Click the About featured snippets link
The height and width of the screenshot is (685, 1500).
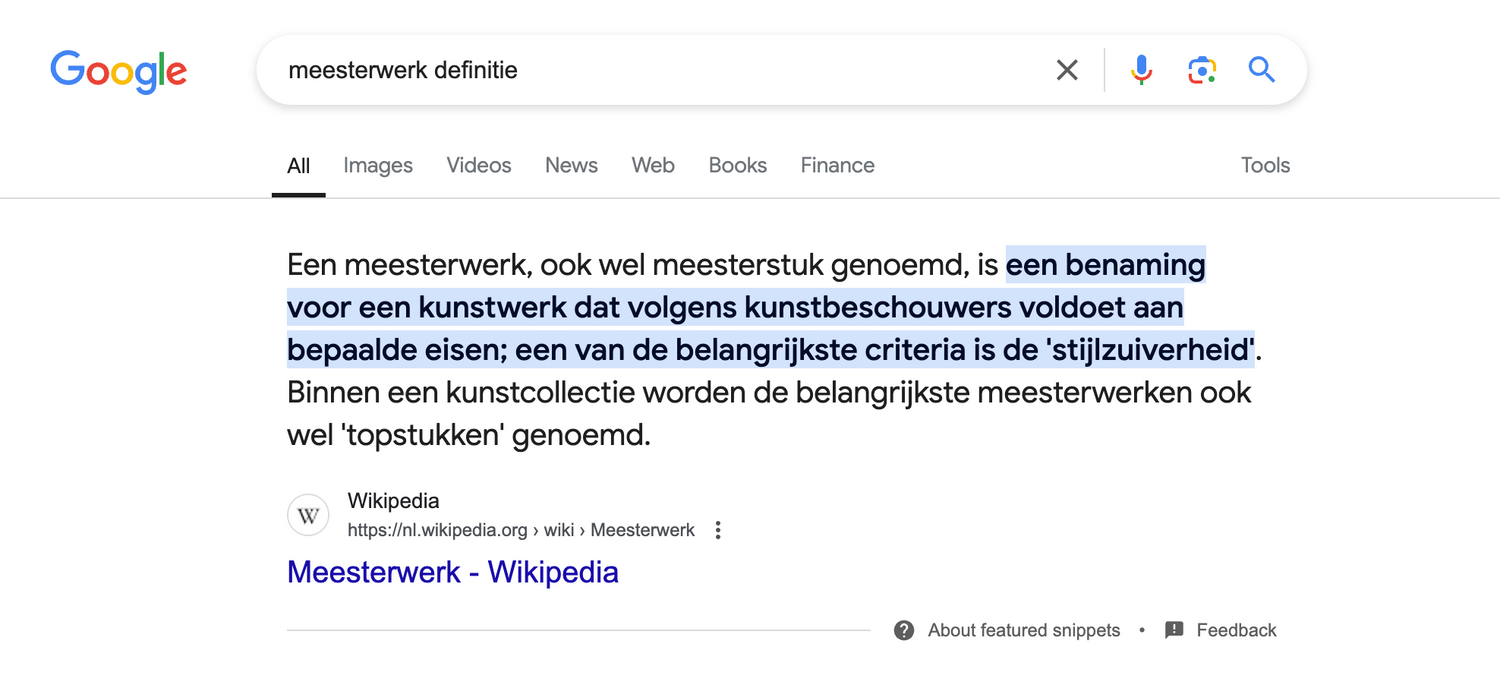tap(1024, 630)
